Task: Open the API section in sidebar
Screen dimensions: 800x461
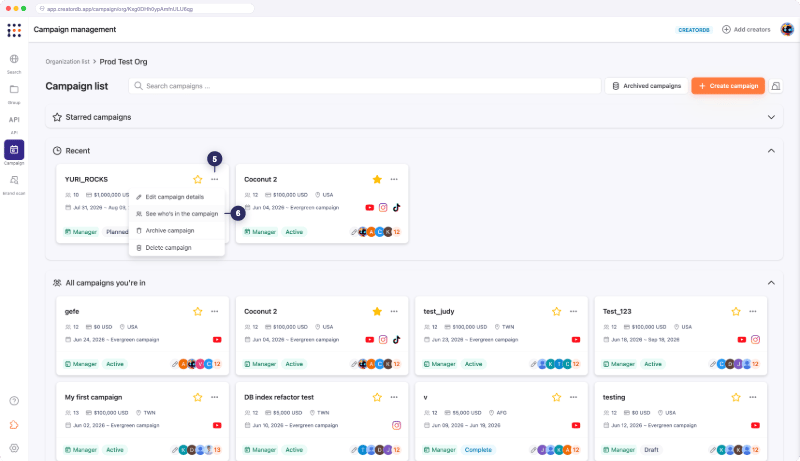Action: click(x=14, y=120)
